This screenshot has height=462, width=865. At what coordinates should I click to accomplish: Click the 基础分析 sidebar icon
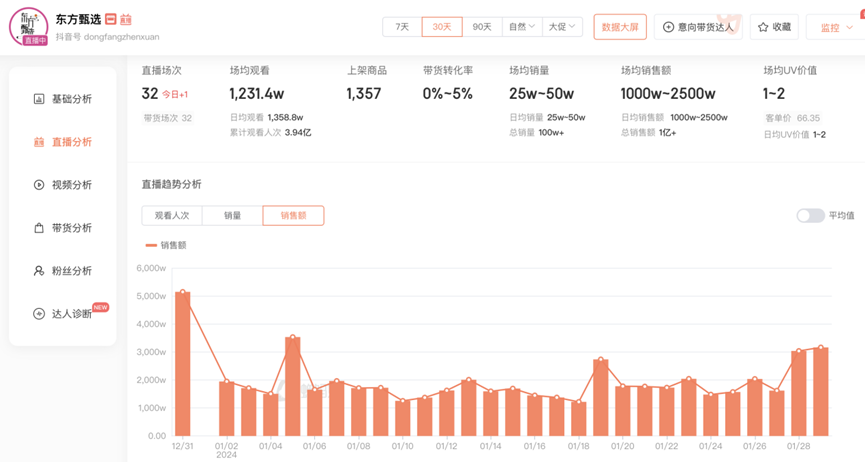39,99
